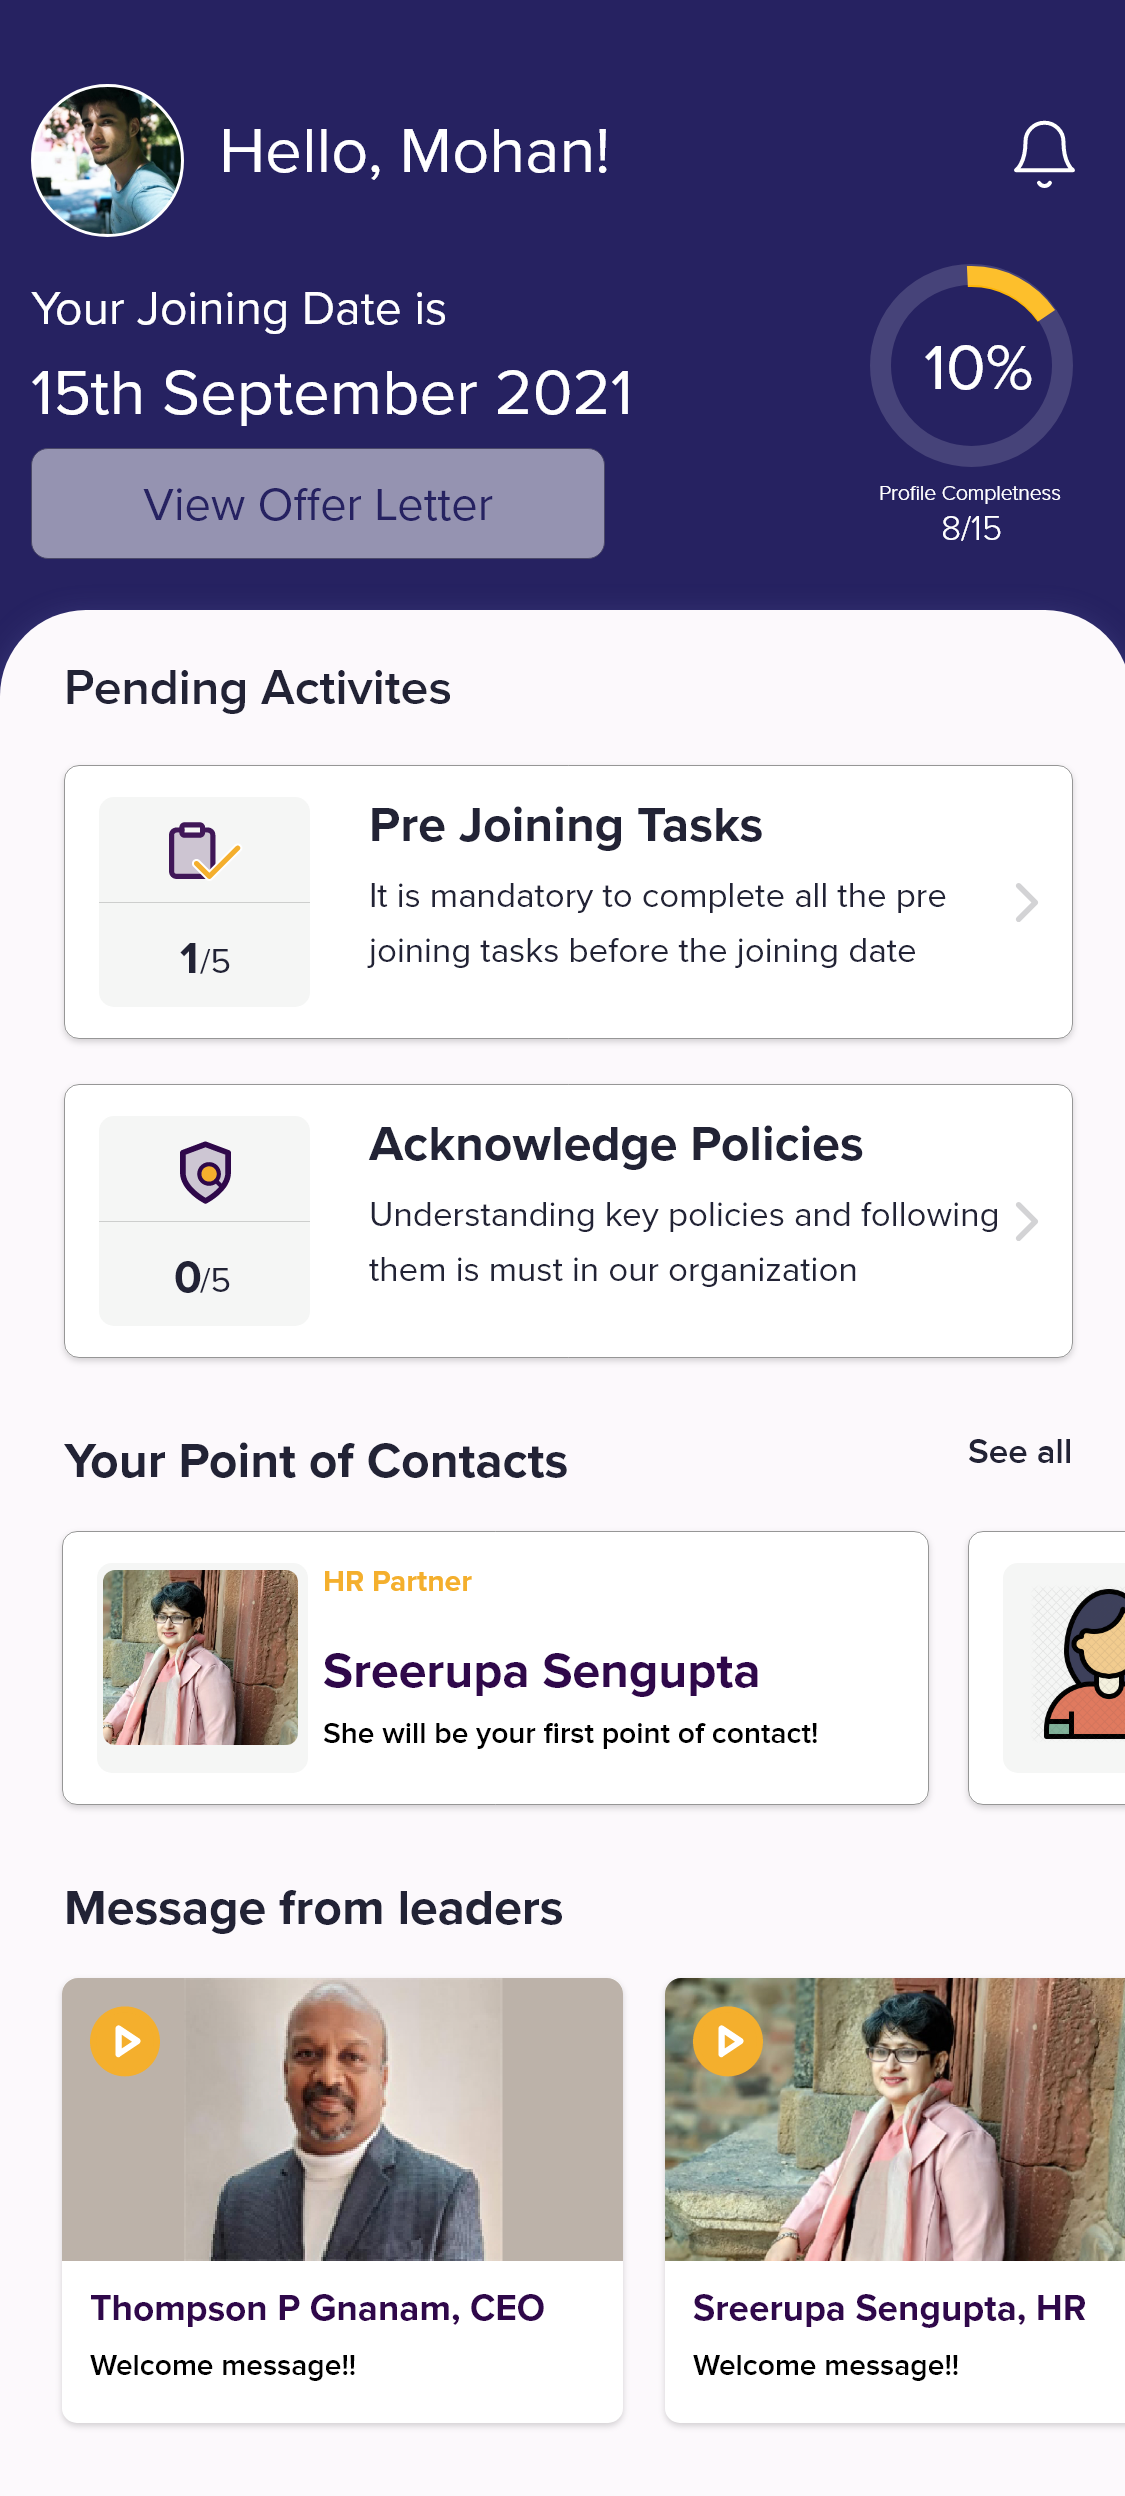Click the View Offer Letter button
Image resolution: width=1125 pixels, height=2496 pixels.
click(x=318, y=504)
